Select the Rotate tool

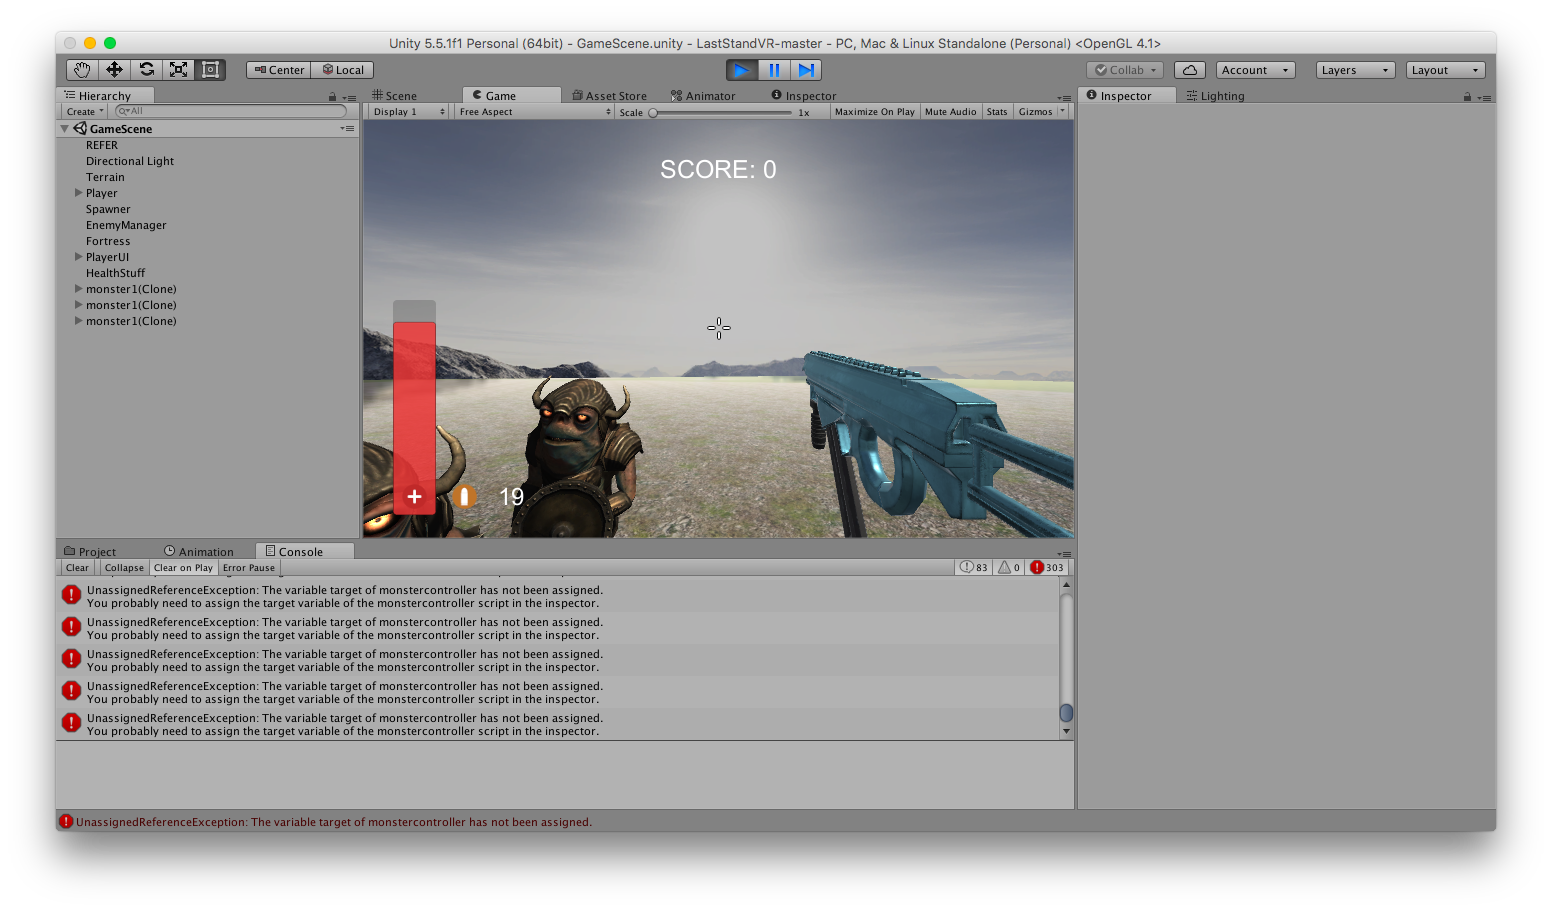pos(147,70)
